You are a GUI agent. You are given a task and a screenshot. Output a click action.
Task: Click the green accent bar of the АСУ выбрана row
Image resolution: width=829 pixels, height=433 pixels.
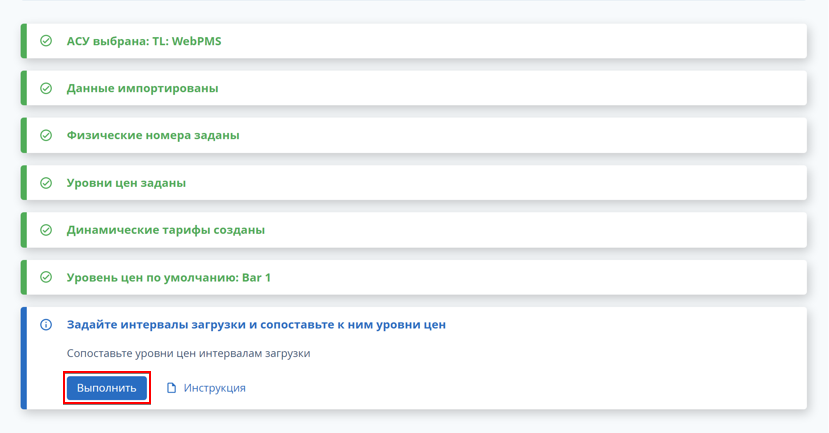click(24, 41)
